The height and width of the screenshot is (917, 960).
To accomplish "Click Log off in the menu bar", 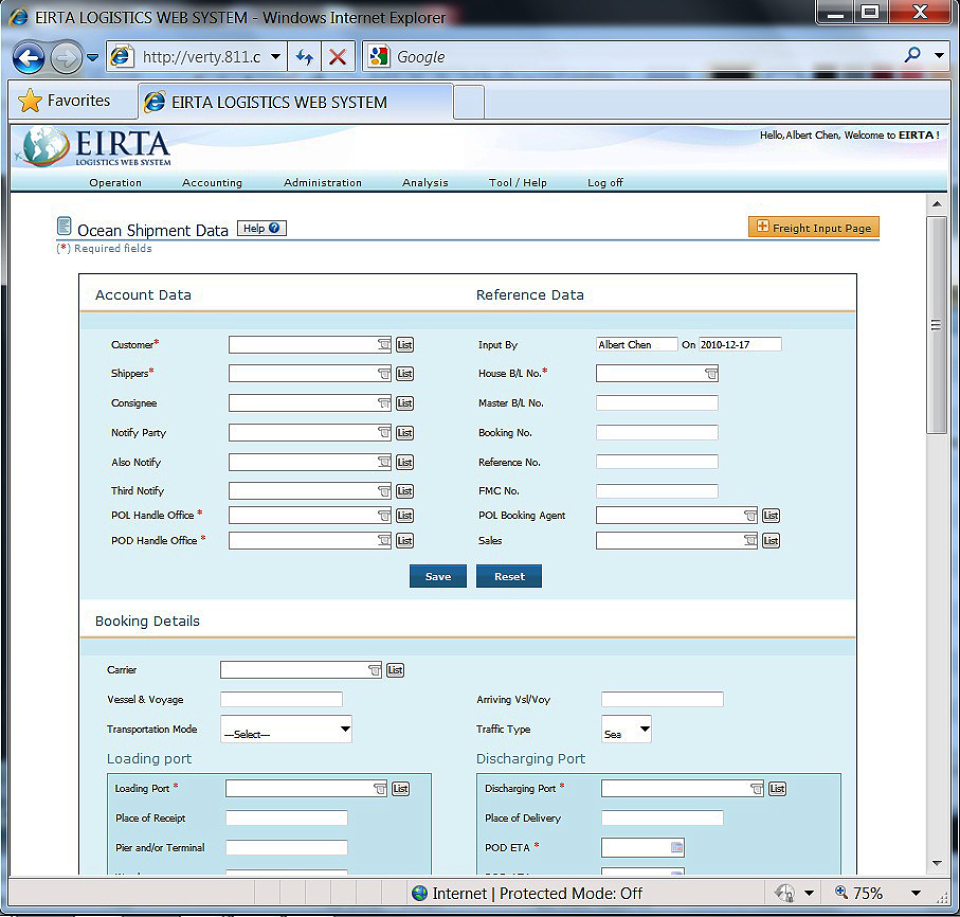I will point(605,182).
